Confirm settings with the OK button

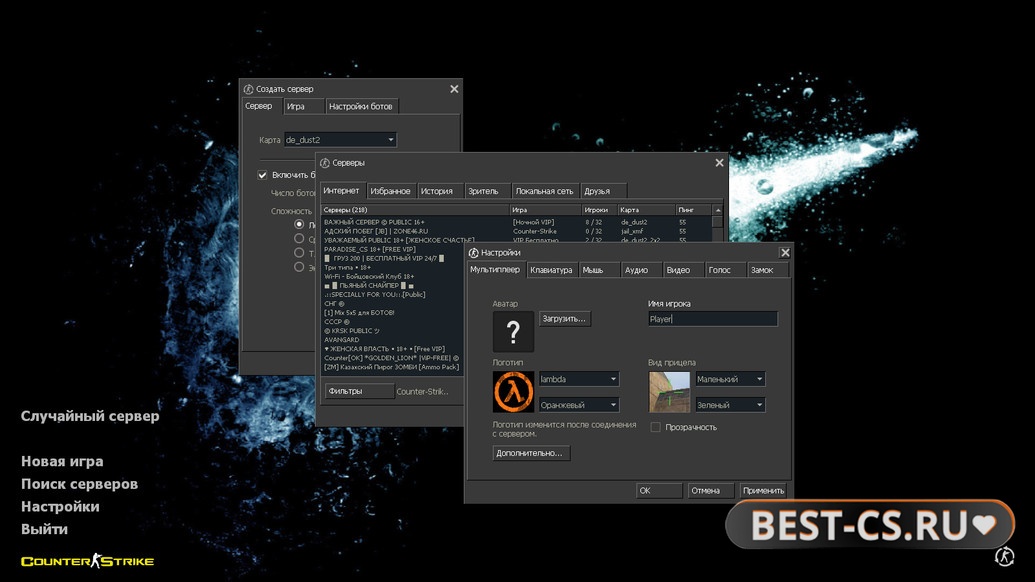(659, 490)
